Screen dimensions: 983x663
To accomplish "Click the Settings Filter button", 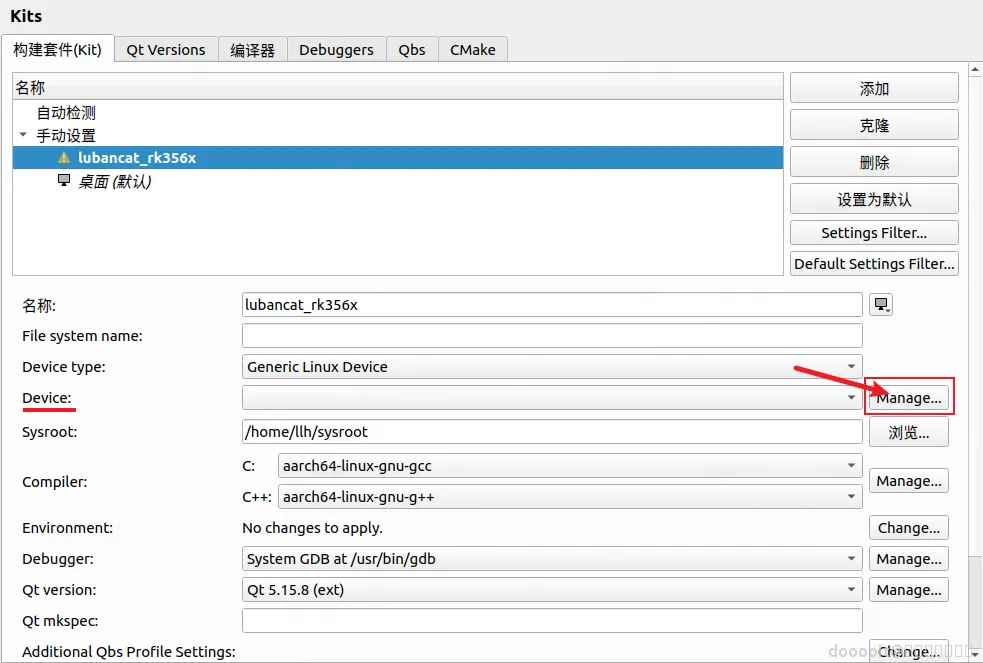I will coord(874,232).
